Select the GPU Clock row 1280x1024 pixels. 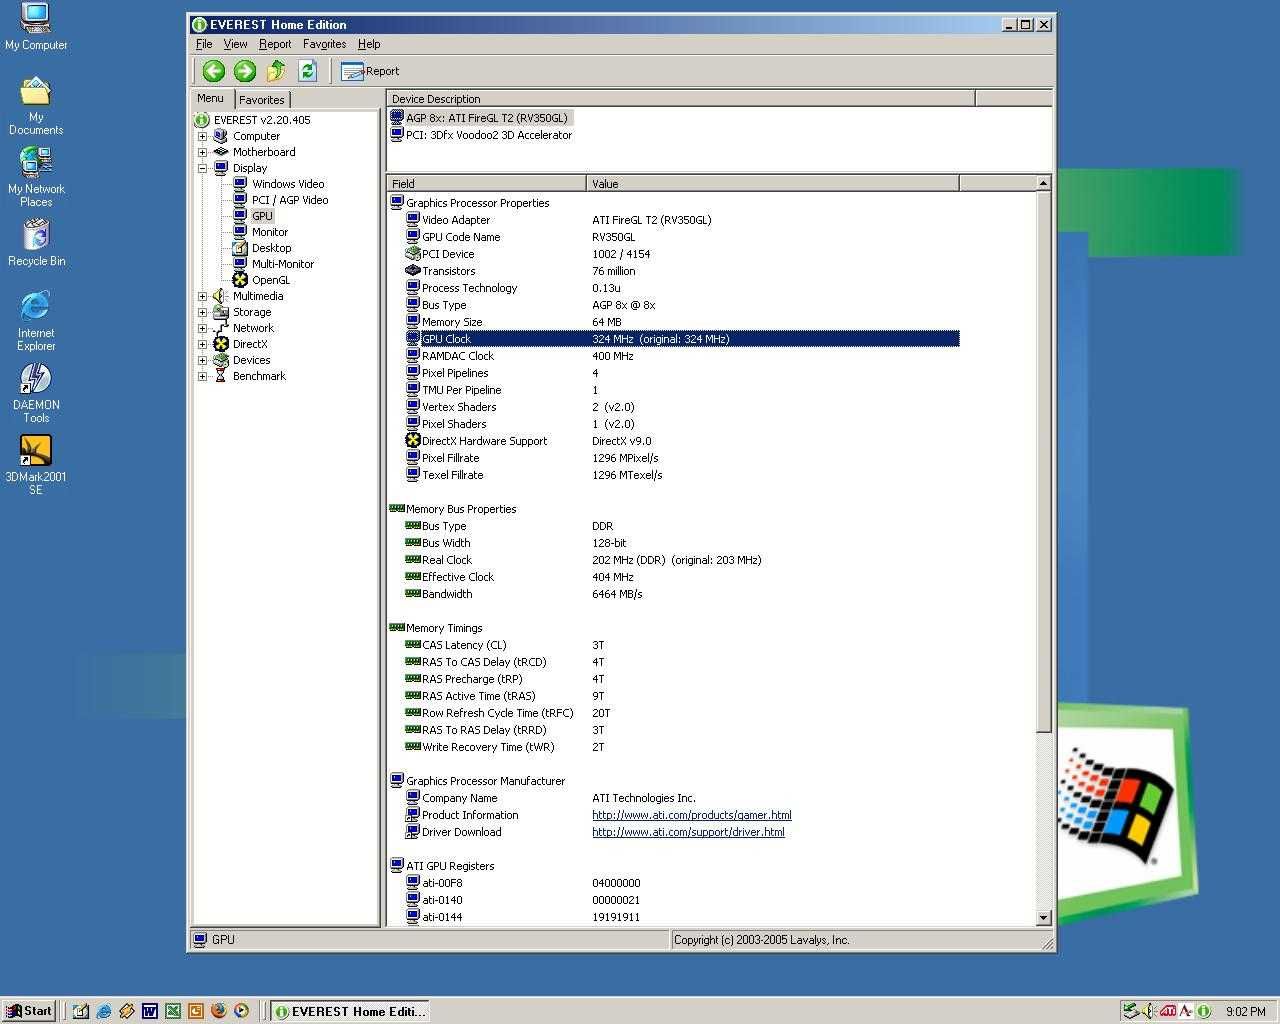click(682, 339)
